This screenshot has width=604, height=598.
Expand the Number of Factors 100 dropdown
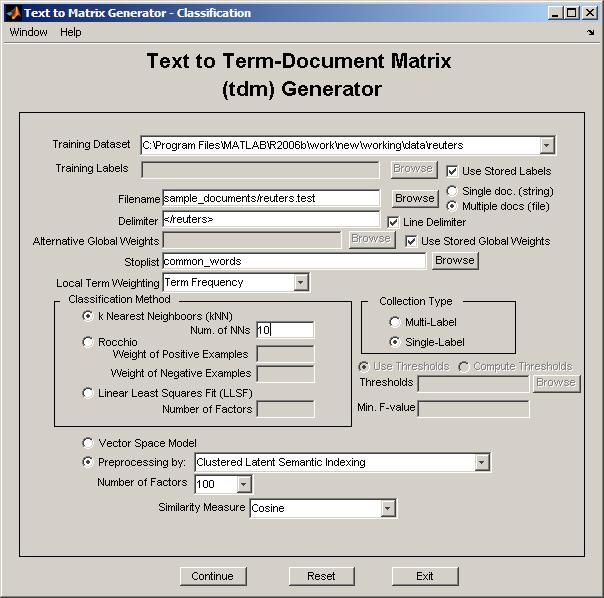pos(243,484)
